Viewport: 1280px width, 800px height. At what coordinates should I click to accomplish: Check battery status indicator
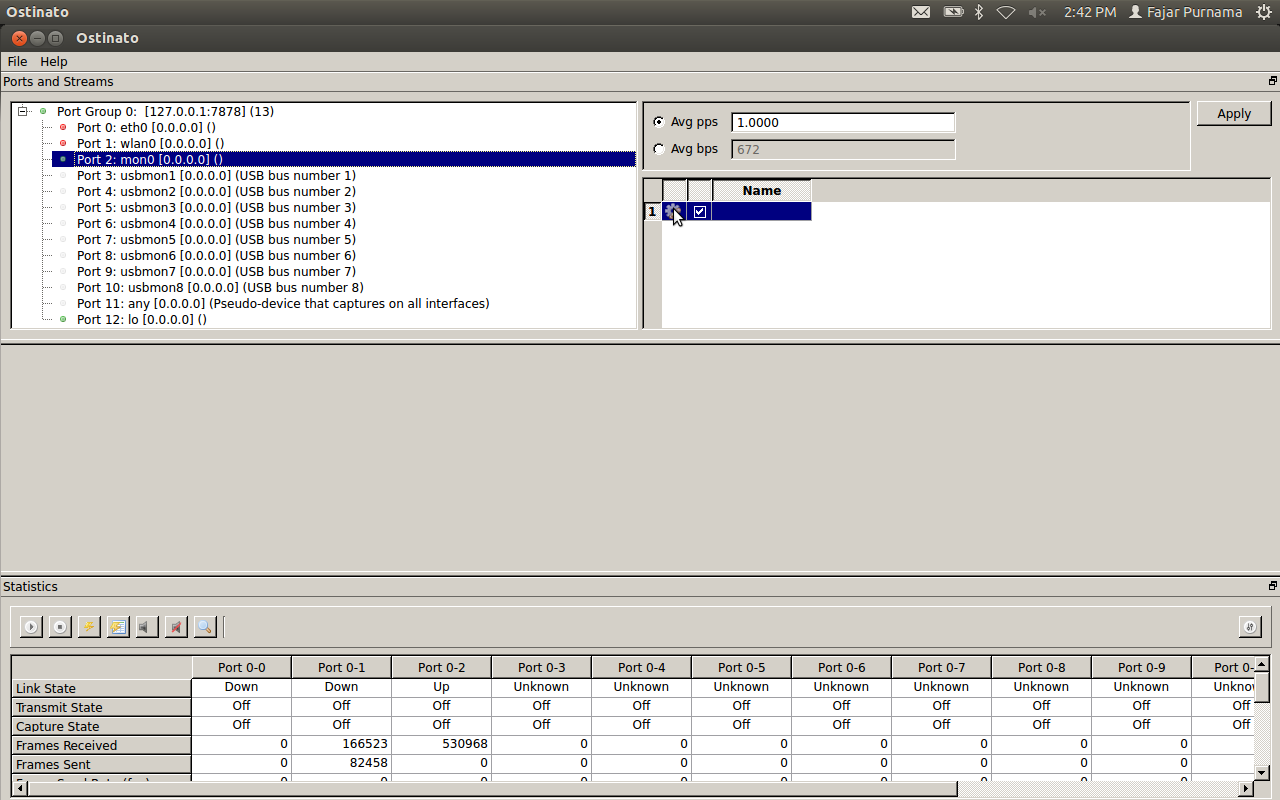953,12
